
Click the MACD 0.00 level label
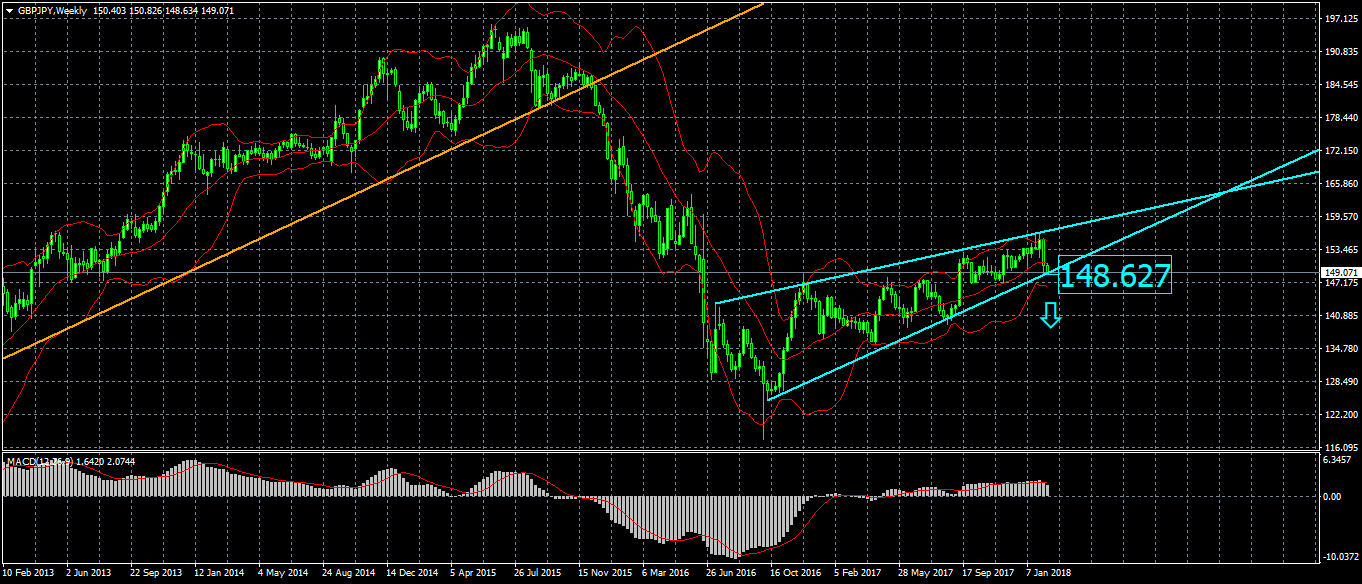[1331, 496]
